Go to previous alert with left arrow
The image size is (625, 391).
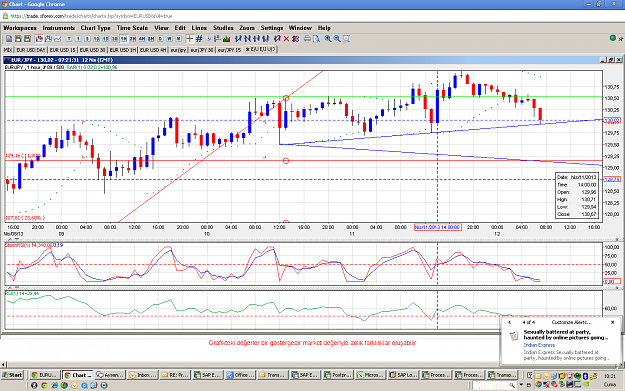(509, 322)
